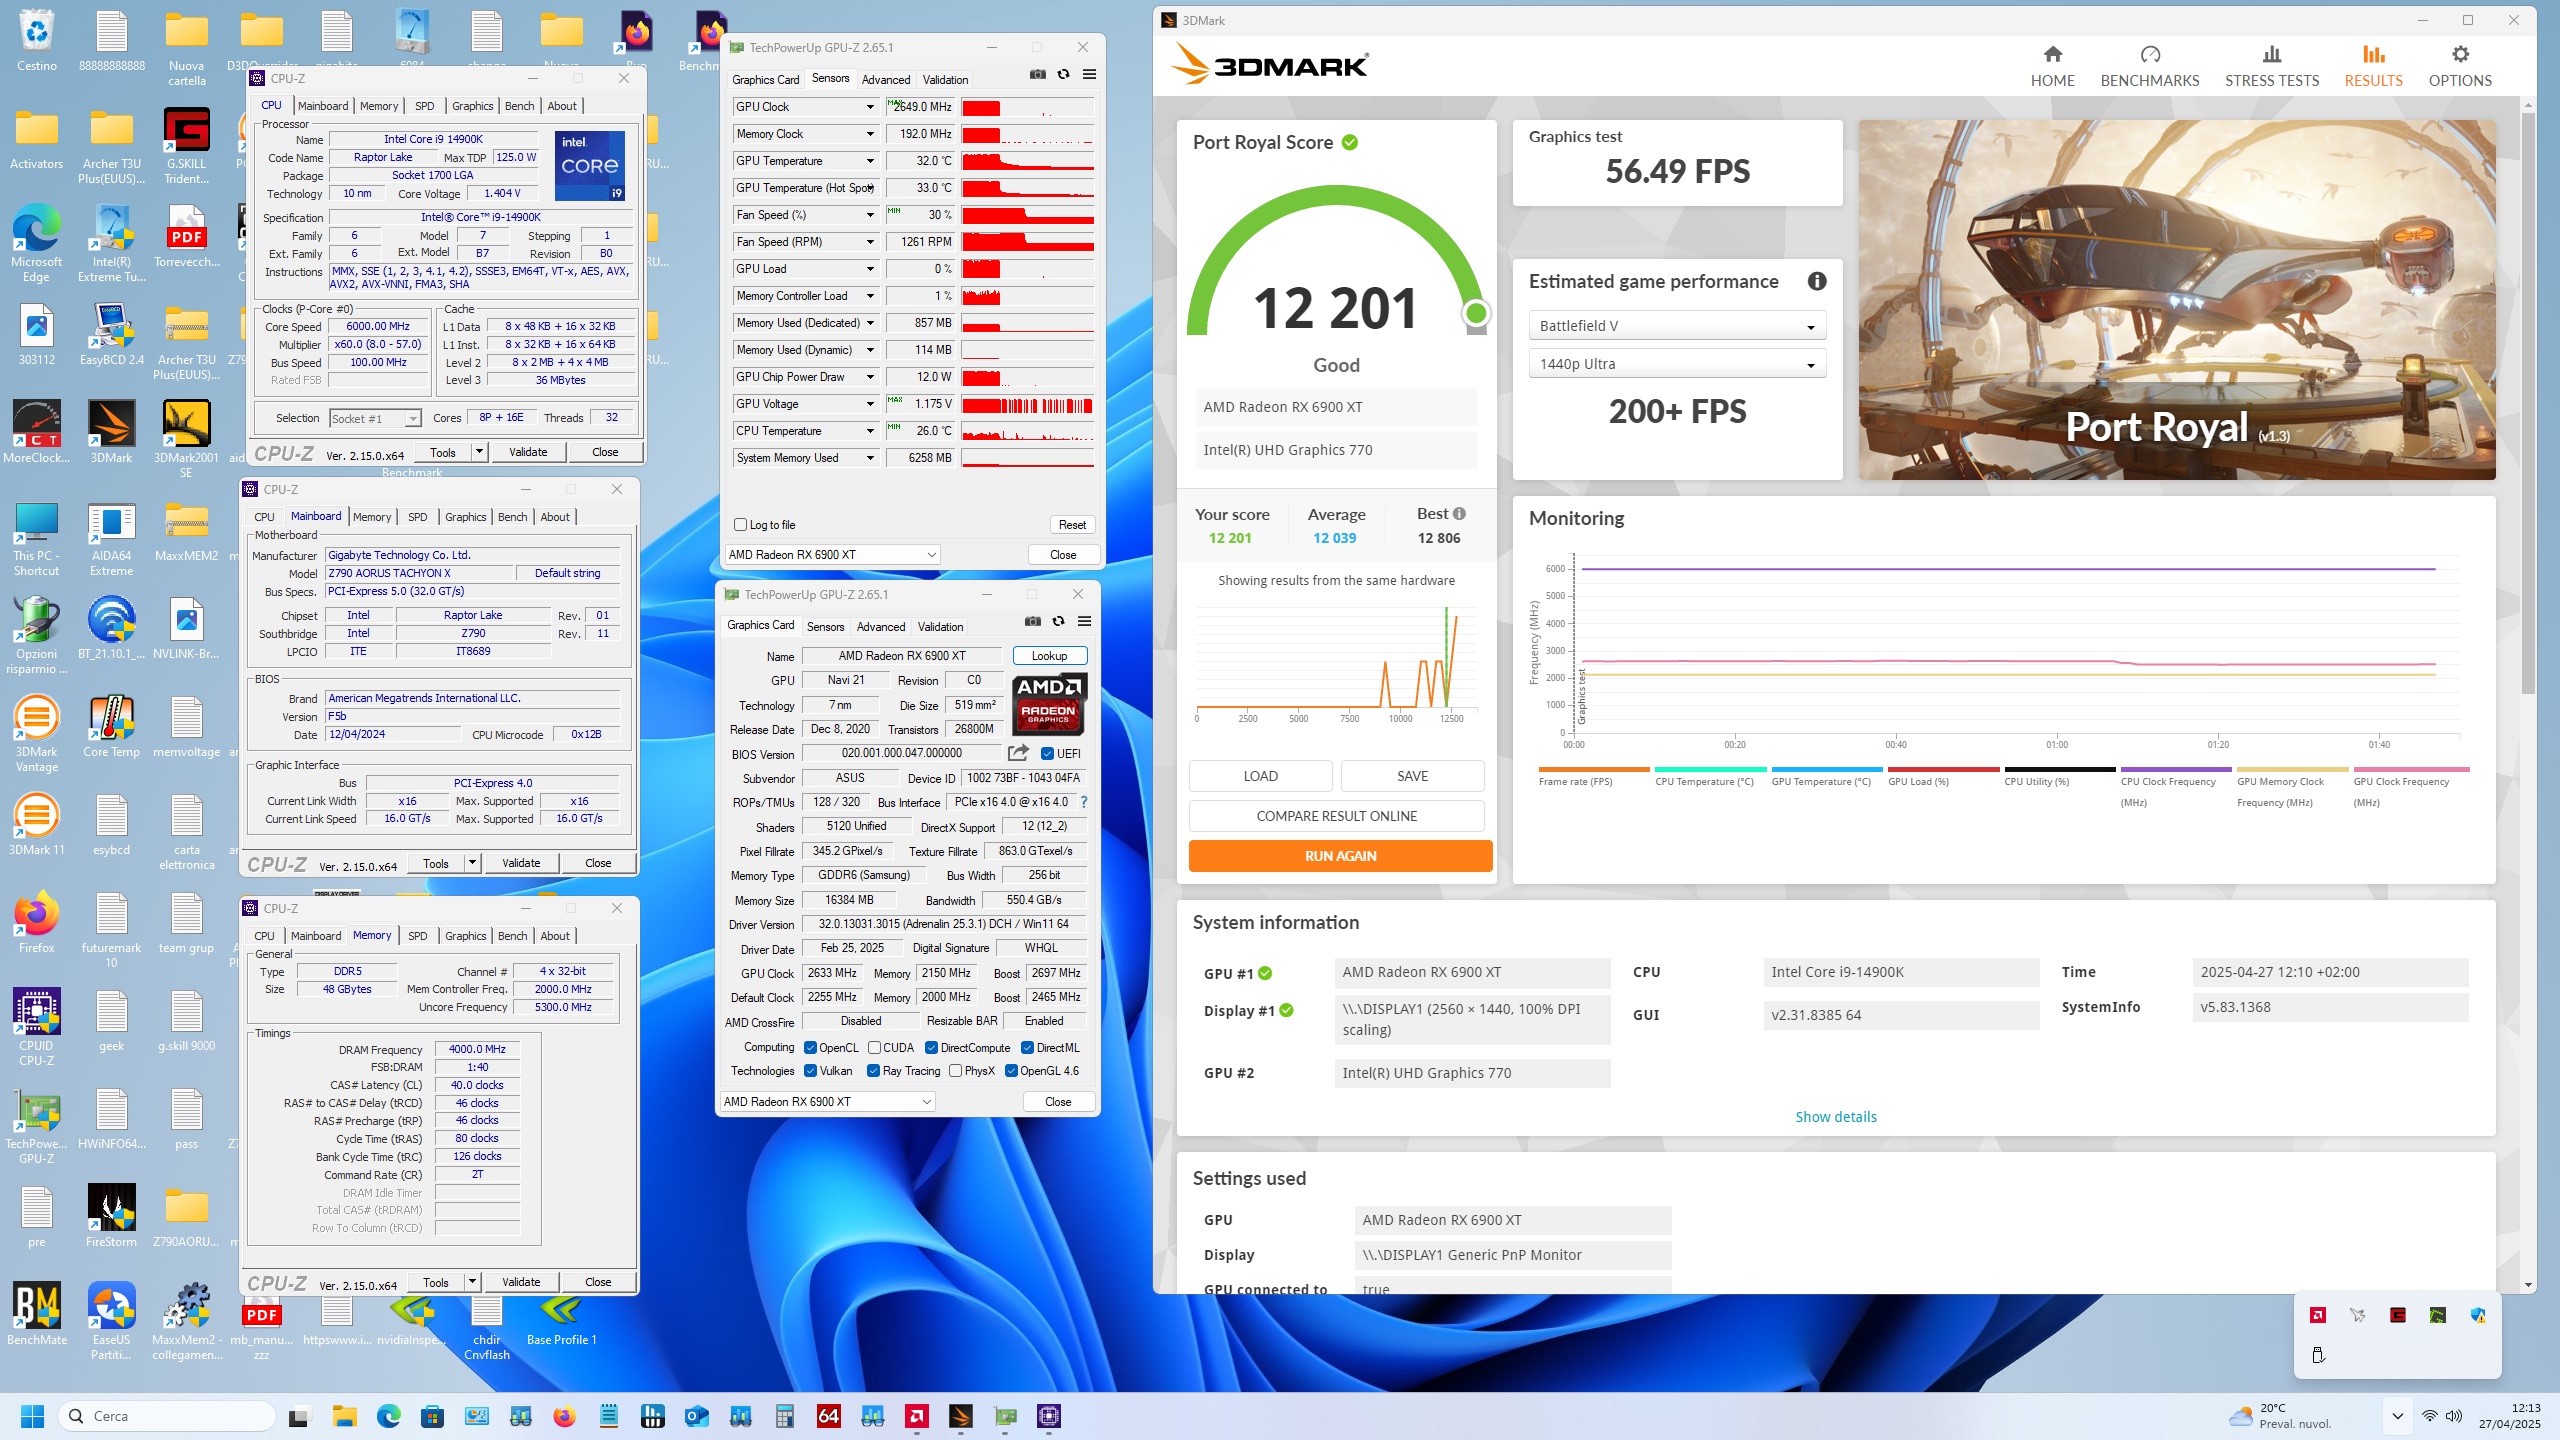Viewport: 2560px width, 1440px height.
Task: Open the Cestino recycle bin desktop icon
Action: tap(37, 42)
